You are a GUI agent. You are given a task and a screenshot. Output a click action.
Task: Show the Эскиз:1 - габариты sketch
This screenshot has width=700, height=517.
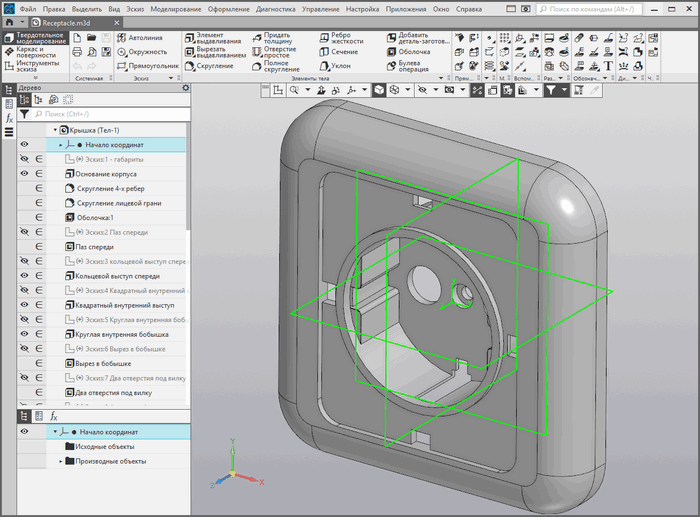[x=24, y=159]
